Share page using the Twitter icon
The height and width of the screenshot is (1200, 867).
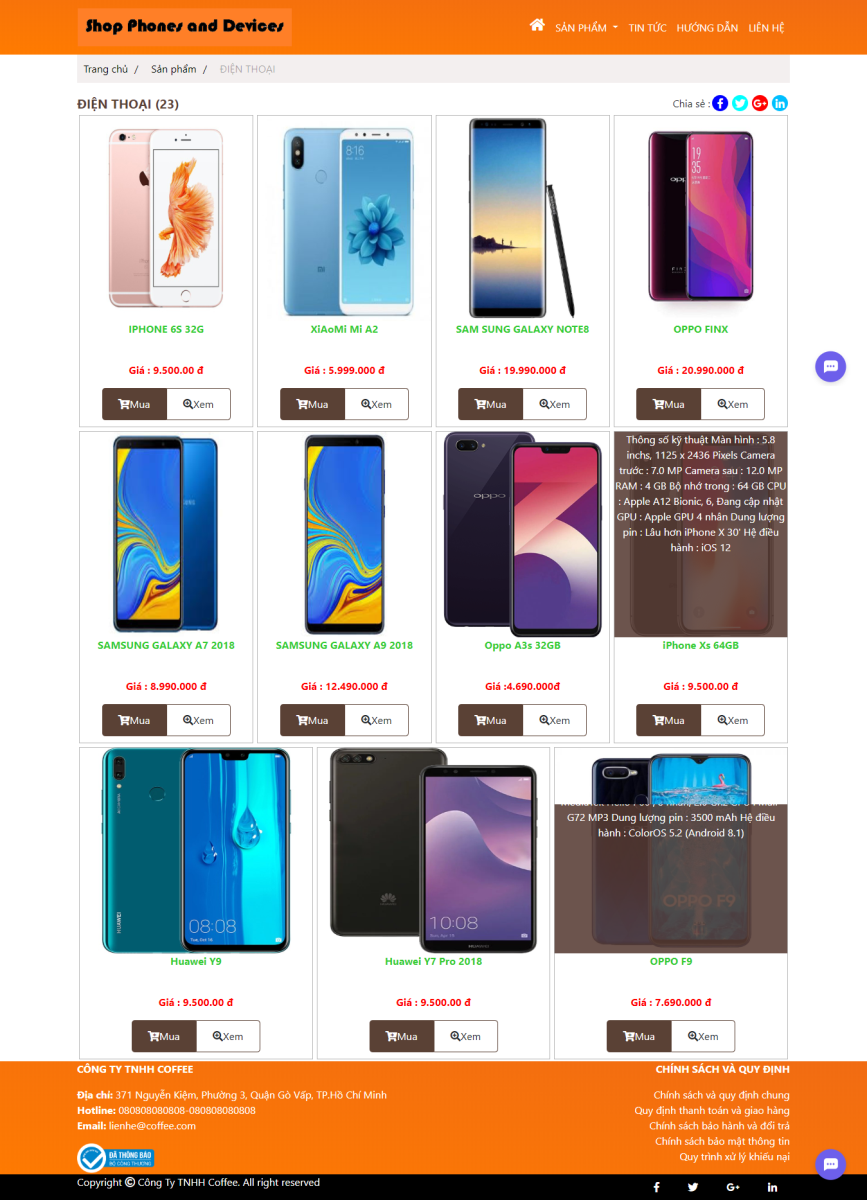(x=740, y=103)
